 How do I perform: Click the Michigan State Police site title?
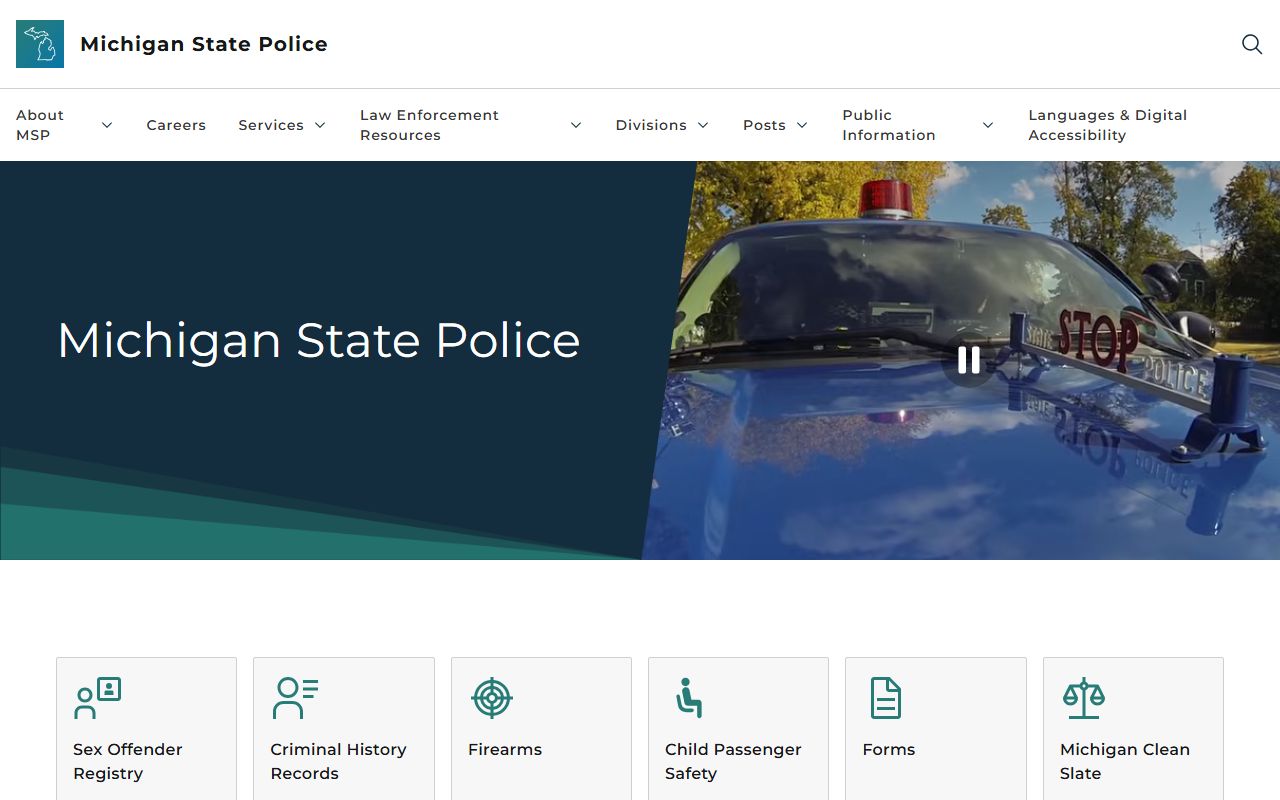point(204,44)
